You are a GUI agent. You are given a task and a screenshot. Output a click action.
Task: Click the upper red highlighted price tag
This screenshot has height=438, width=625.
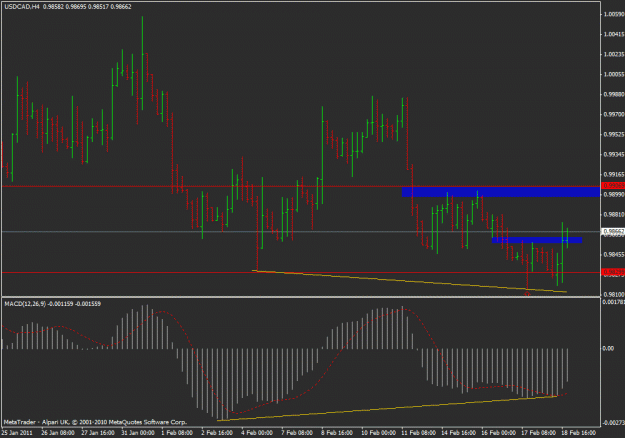click(x=613, y=186)
